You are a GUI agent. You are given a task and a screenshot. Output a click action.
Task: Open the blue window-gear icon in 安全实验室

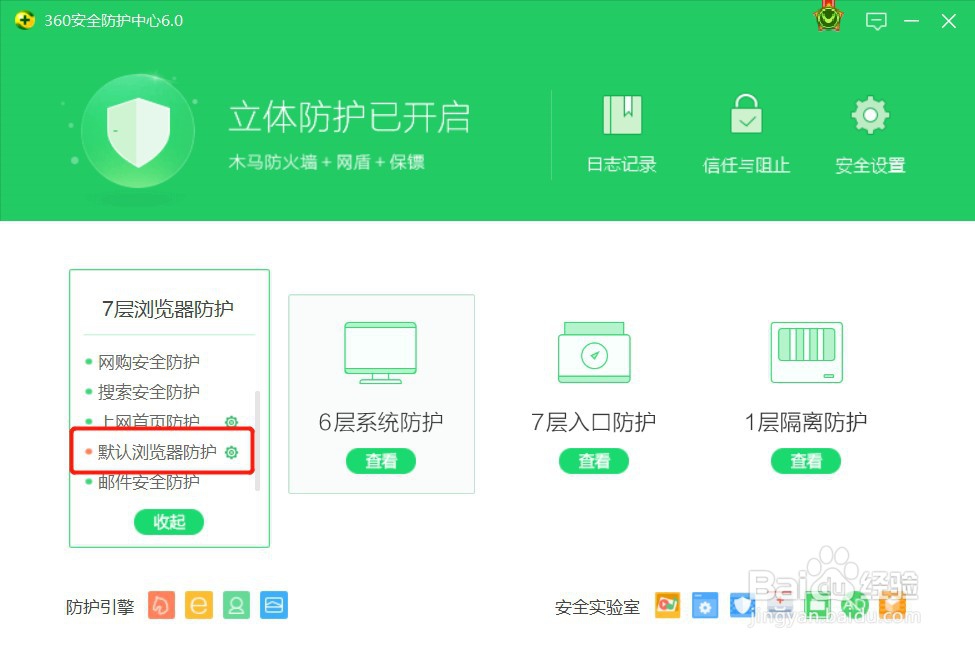[705, 605]
